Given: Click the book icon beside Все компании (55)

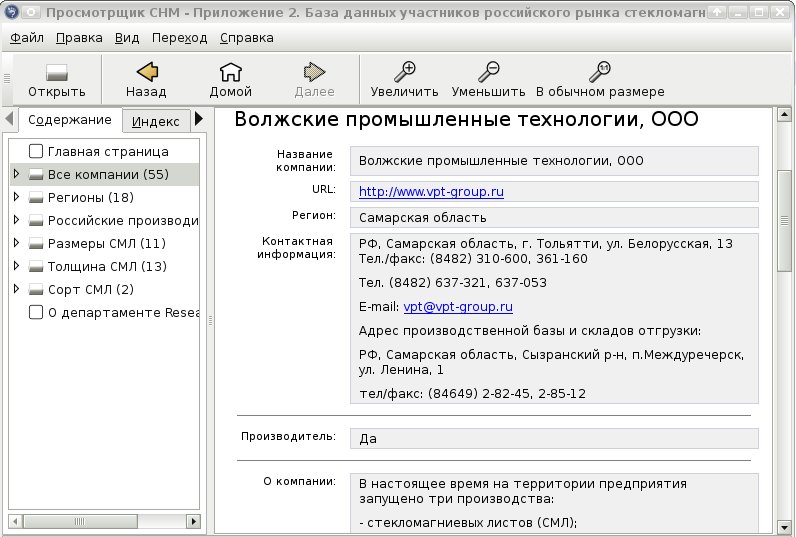Looking at the screenshot, I should 36,175.
